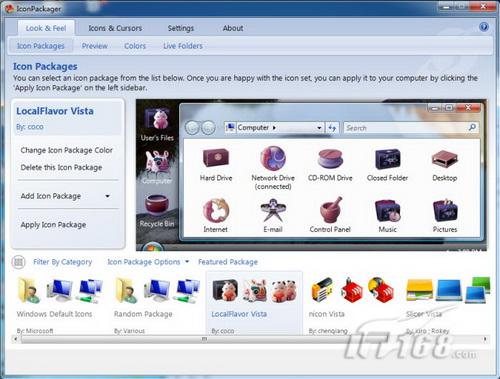The image size is (500, 379).
Task: Open the Featured Package link
Action: click(228, 262)
